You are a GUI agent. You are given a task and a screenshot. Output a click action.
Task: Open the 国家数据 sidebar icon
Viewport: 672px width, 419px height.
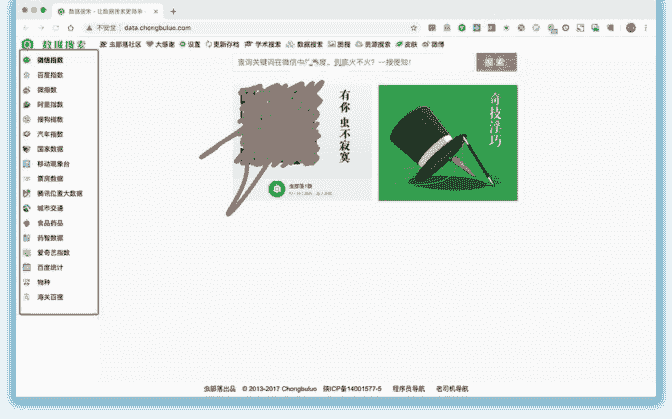pyautogui.click(x=27, y=149)
